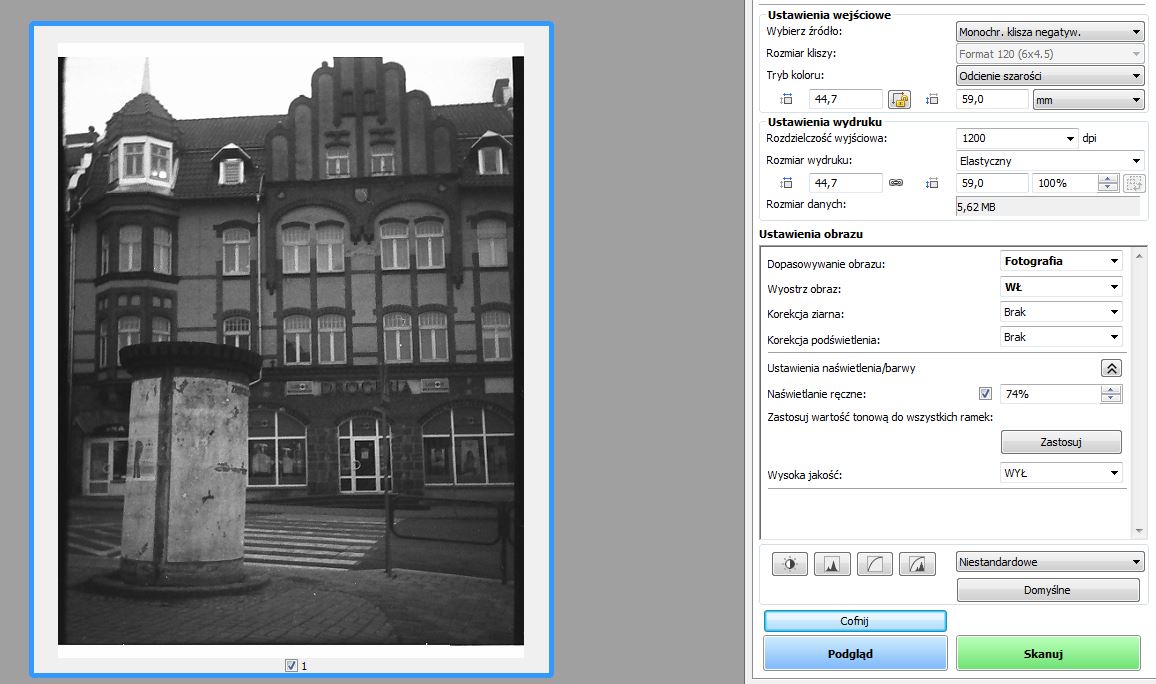Toggle the aspect ratio lock icon

coord(900,99)
